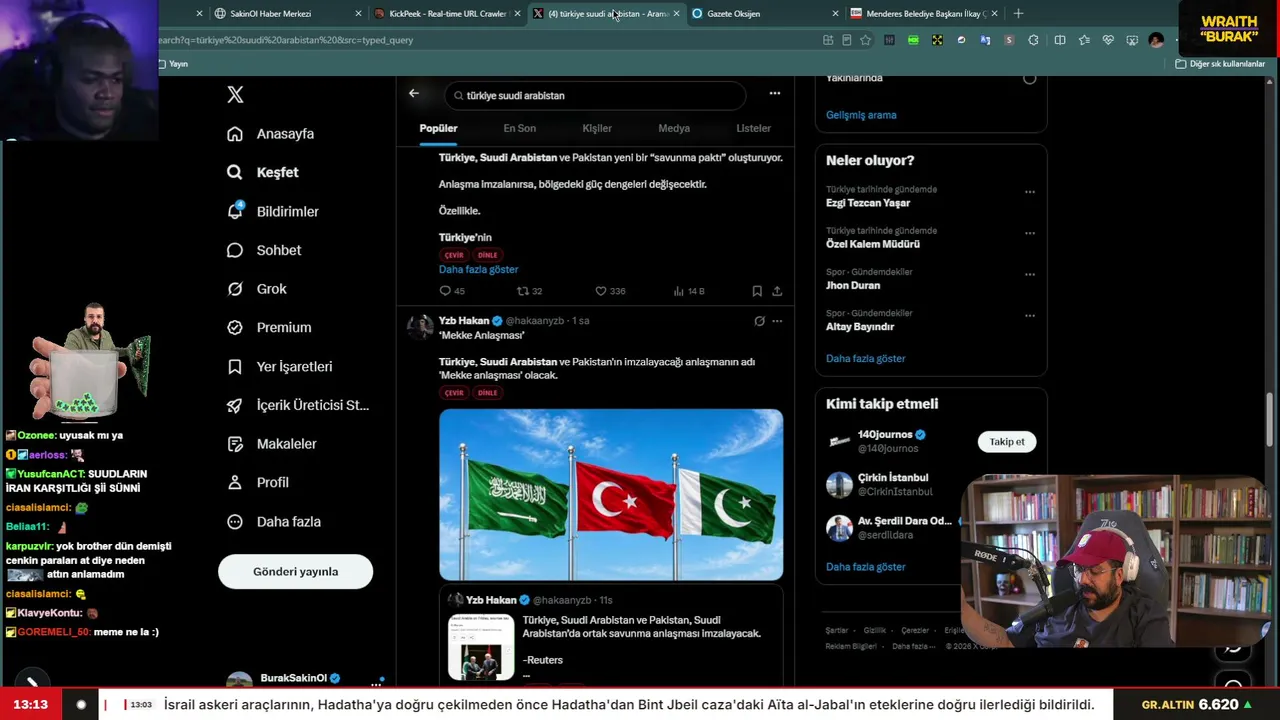Like the post with 336 likes
The width and height of the screenshot is (1280, 720).
click(610, 291)
